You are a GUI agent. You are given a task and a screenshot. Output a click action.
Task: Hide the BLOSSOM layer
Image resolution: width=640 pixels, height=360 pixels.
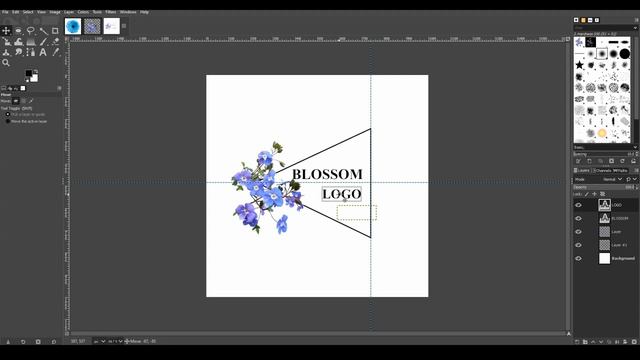(578, 218)
